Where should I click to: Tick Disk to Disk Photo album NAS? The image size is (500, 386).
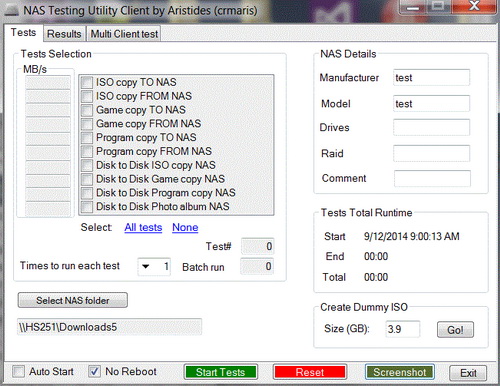click(87, 207)
